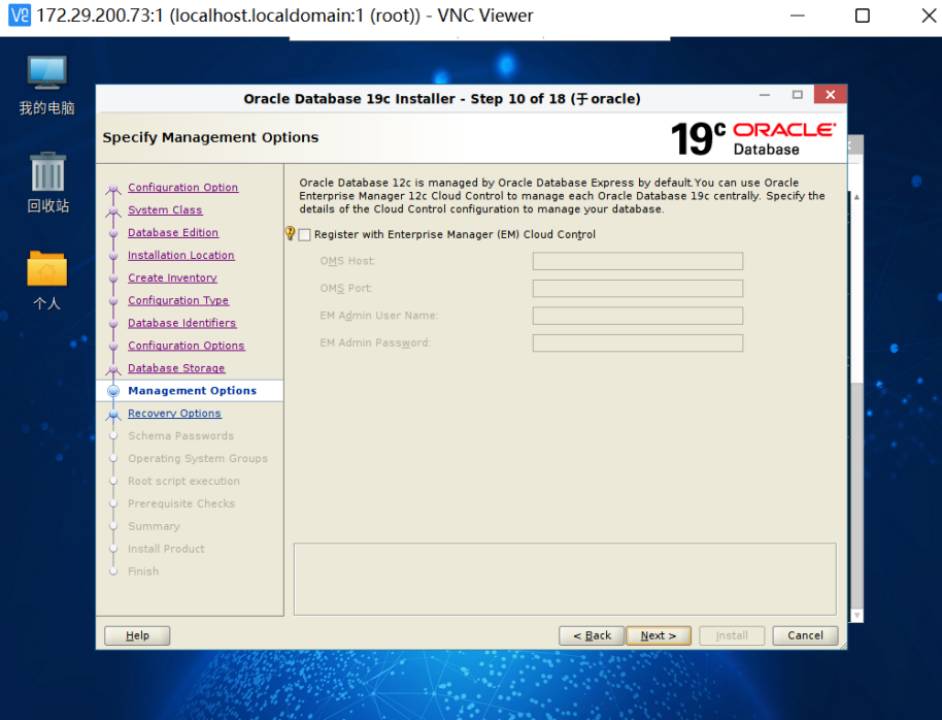
Task: Cancel the Oracle installation
Action: click(x=805, y=636)
